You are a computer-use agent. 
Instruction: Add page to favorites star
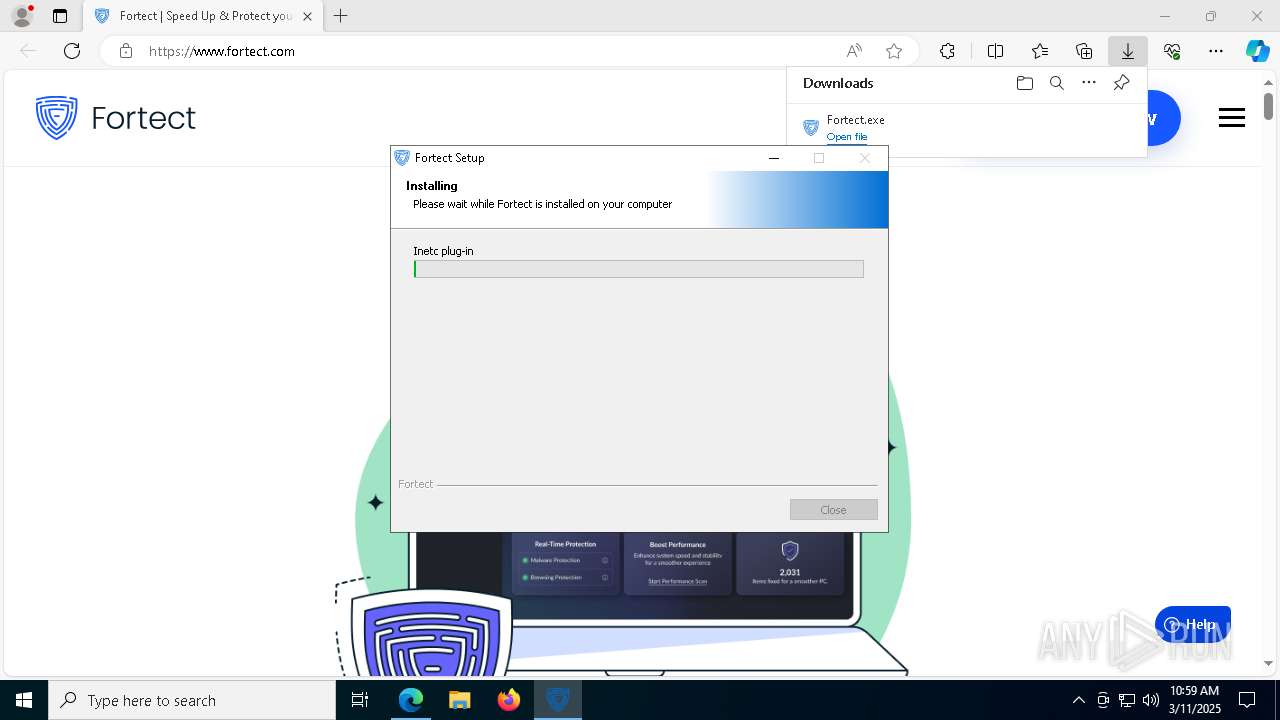click(894, 51)
